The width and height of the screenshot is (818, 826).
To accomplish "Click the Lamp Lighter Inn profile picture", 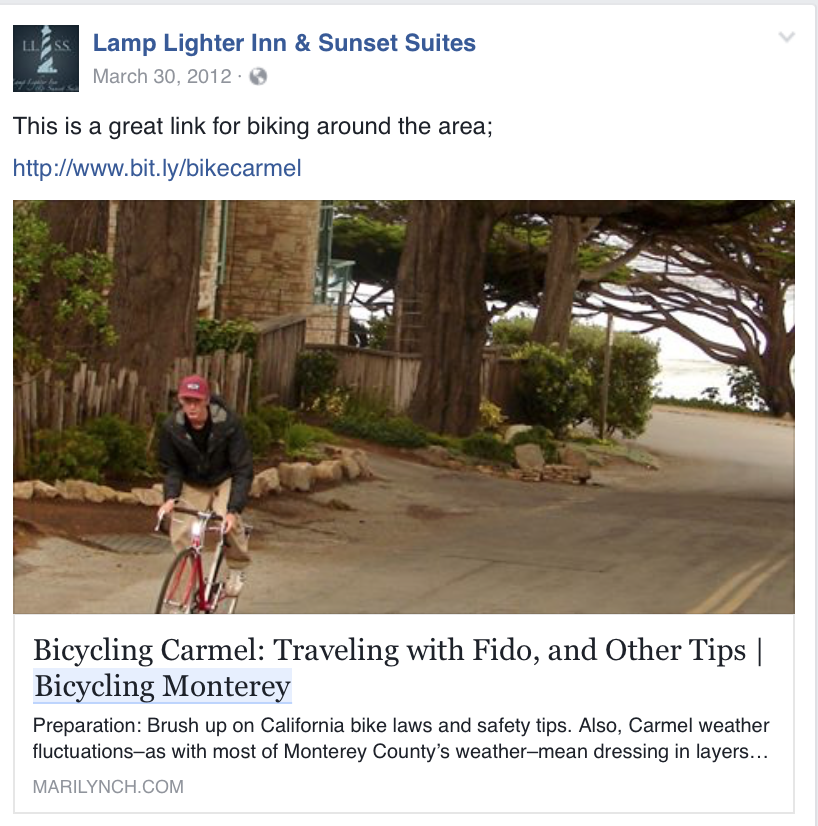I will (x=45, y=58).
